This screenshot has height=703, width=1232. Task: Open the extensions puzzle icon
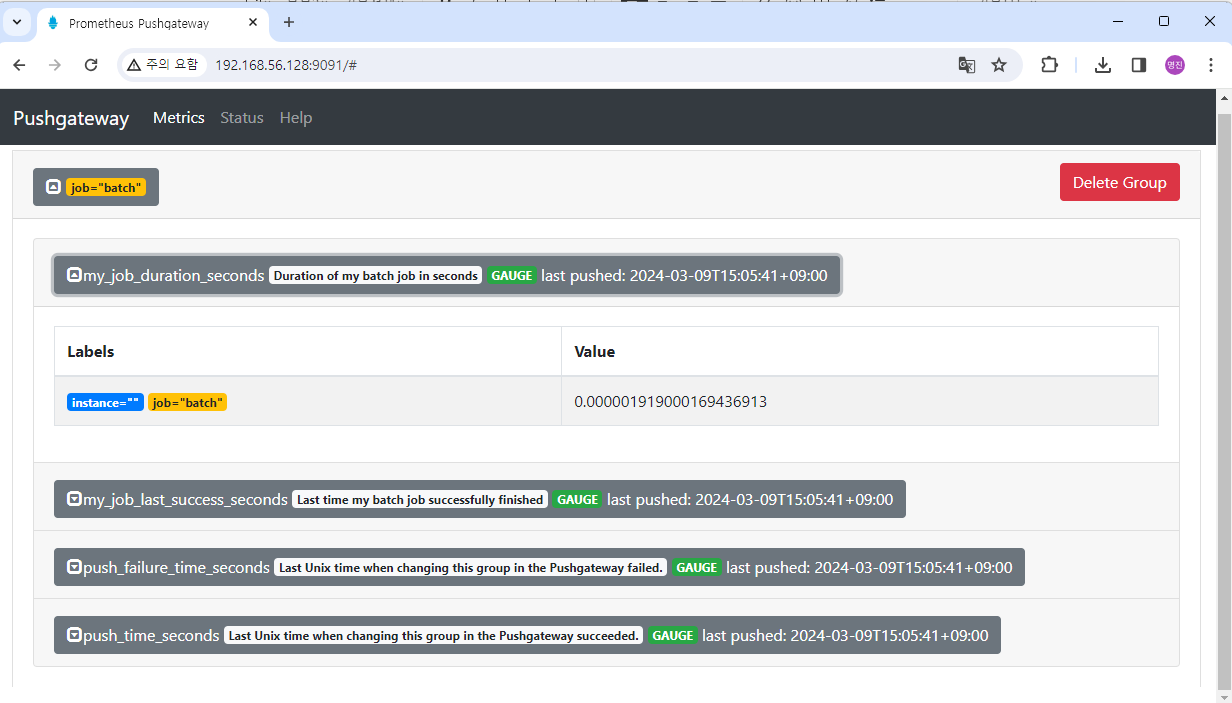[x=1049, y=65]
